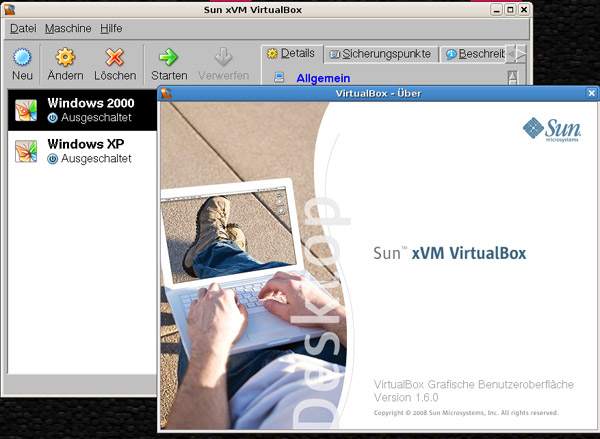Click the Verwerfen discard icon

pyautogui.click(x=223, y=58)
